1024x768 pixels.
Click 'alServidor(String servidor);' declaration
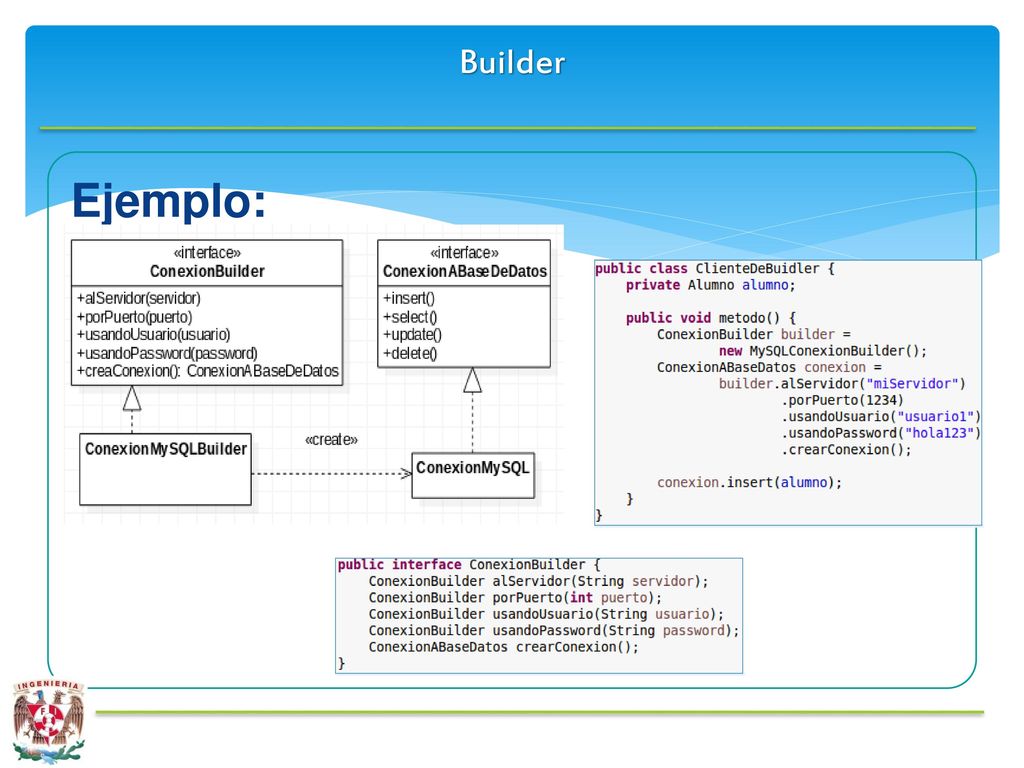click(539, 581)
